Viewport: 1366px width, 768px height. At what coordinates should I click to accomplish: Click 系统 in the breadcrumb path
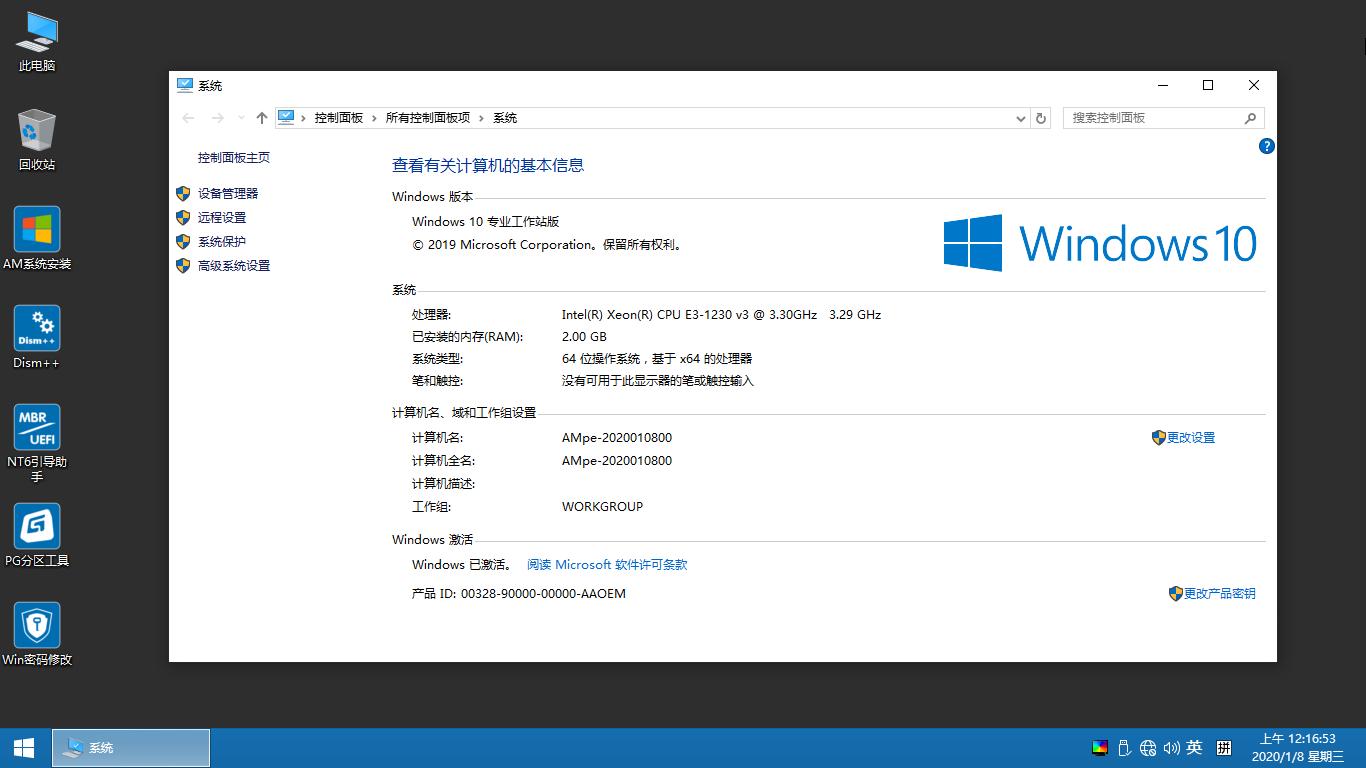pos(505,118)
